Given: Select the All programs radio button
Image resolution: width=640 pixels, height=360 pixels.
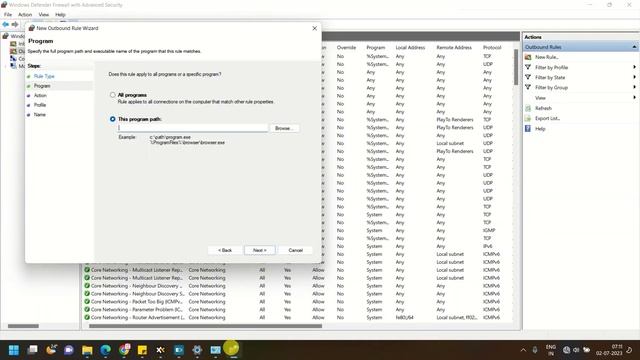Looking at the screenshot, I should click(x=113, y=95).
